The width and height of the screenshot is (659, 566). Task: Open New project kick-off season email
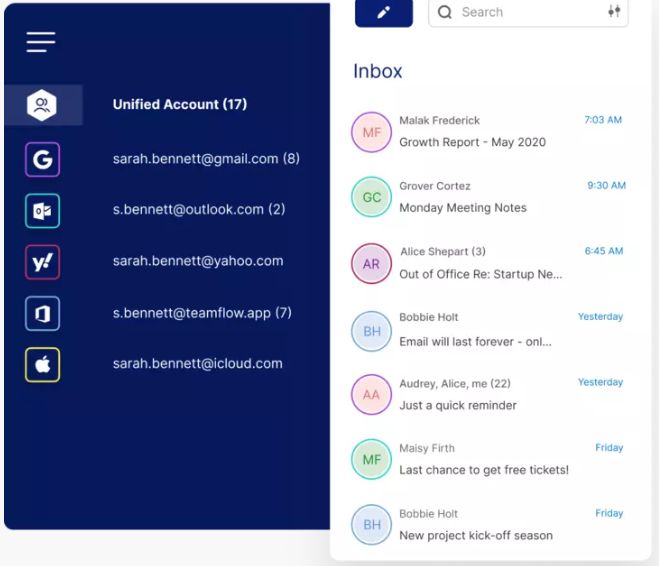(x=475, y=535)
